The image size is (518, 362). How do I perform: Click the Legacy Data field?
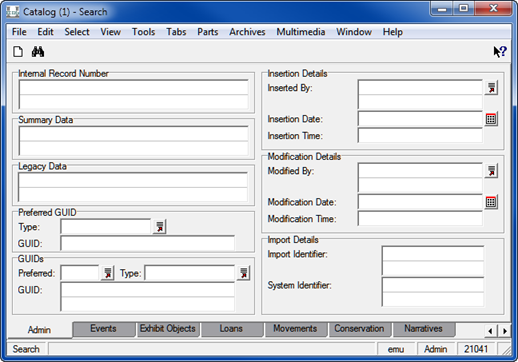coord(133,187)
